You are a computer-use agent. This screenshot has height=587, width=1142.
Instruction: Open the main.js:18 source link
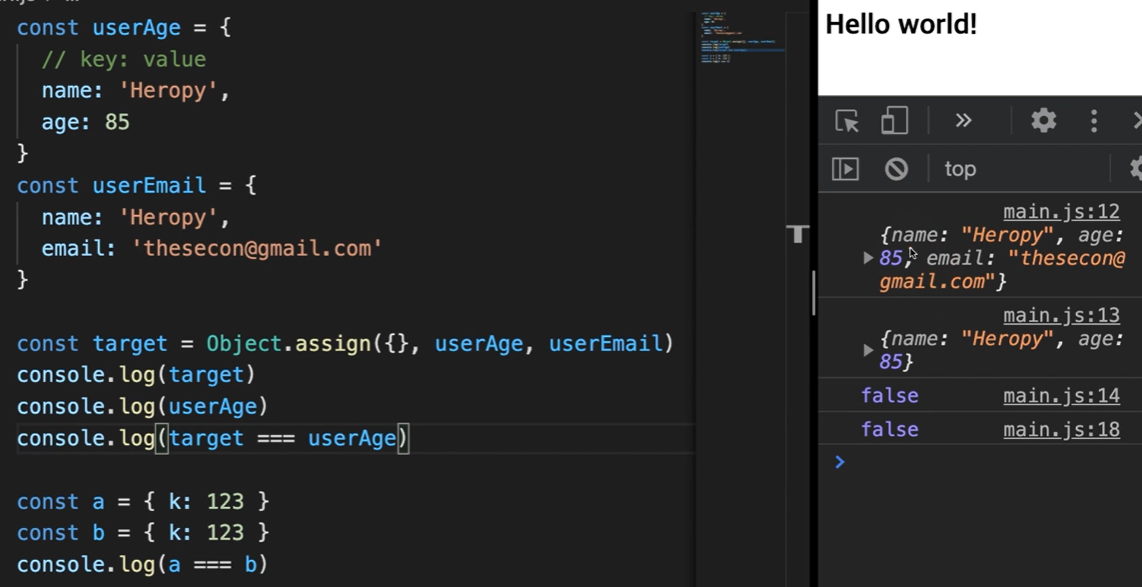tap(1062, 429)
